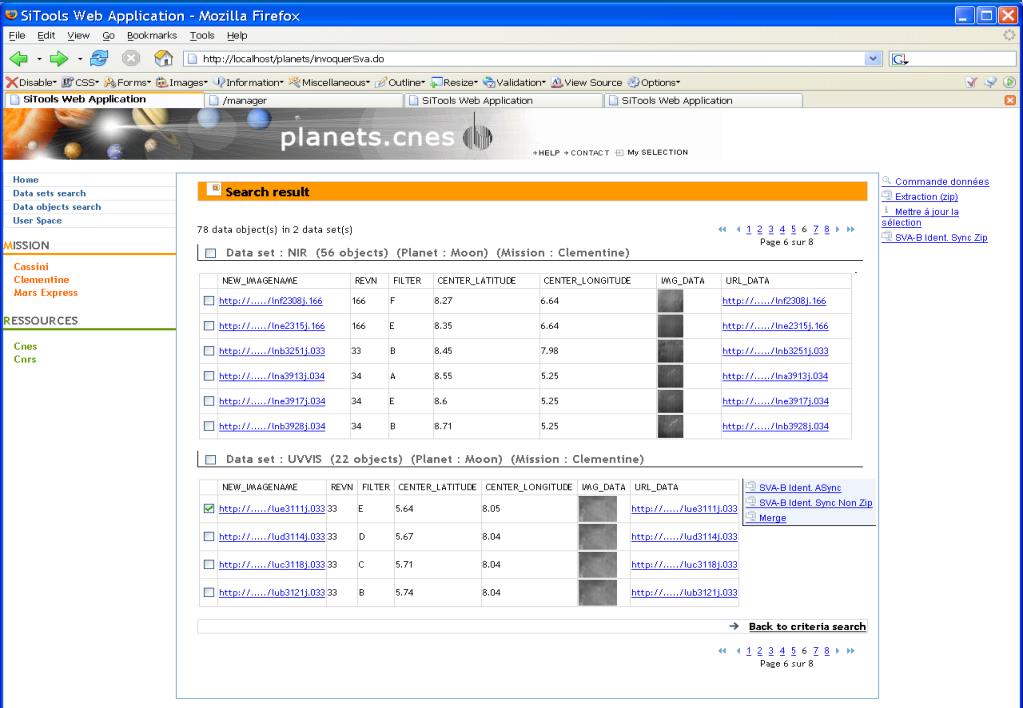Go to next results page, top pager

click(x=838, y=229)
